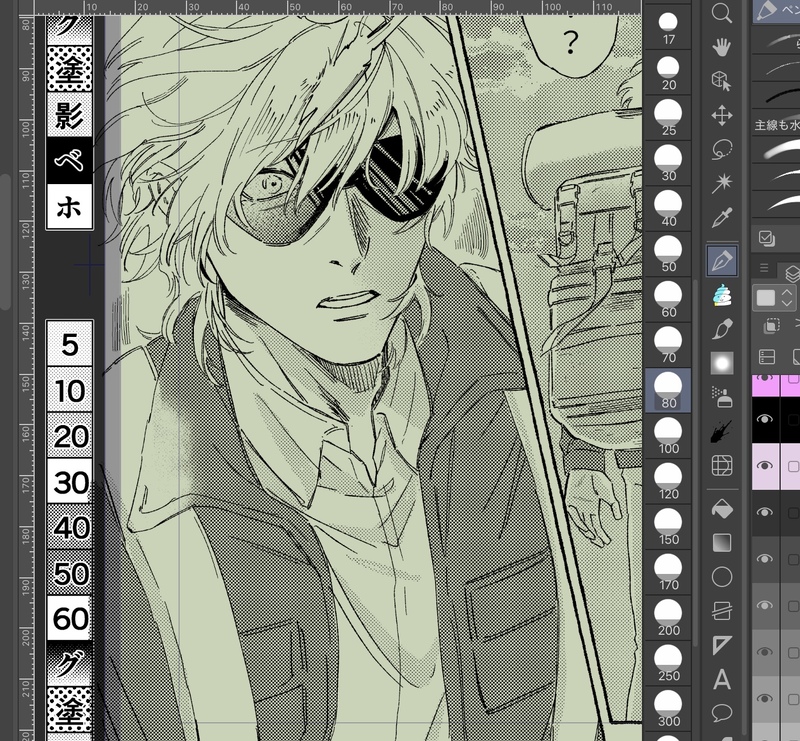The image size is (800, 741).
Task: Click the dashed selection layer icon
Action: [771, 326]
